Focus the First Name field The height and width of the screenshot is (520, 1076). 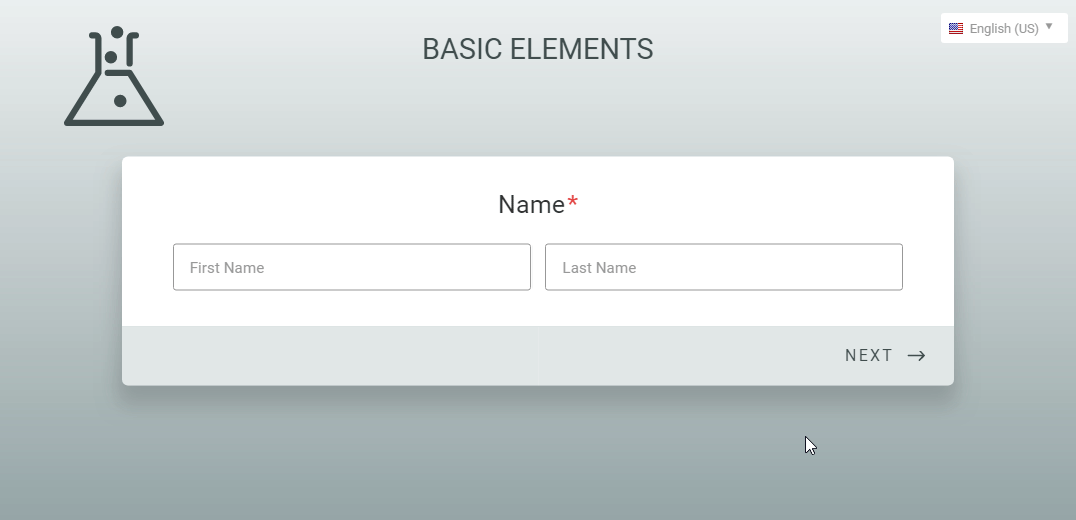click(352, 267)
